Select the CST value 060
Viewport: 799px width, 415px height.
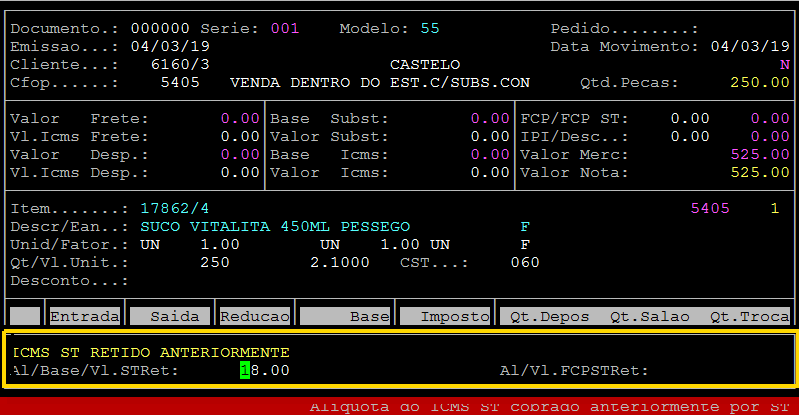524,262
